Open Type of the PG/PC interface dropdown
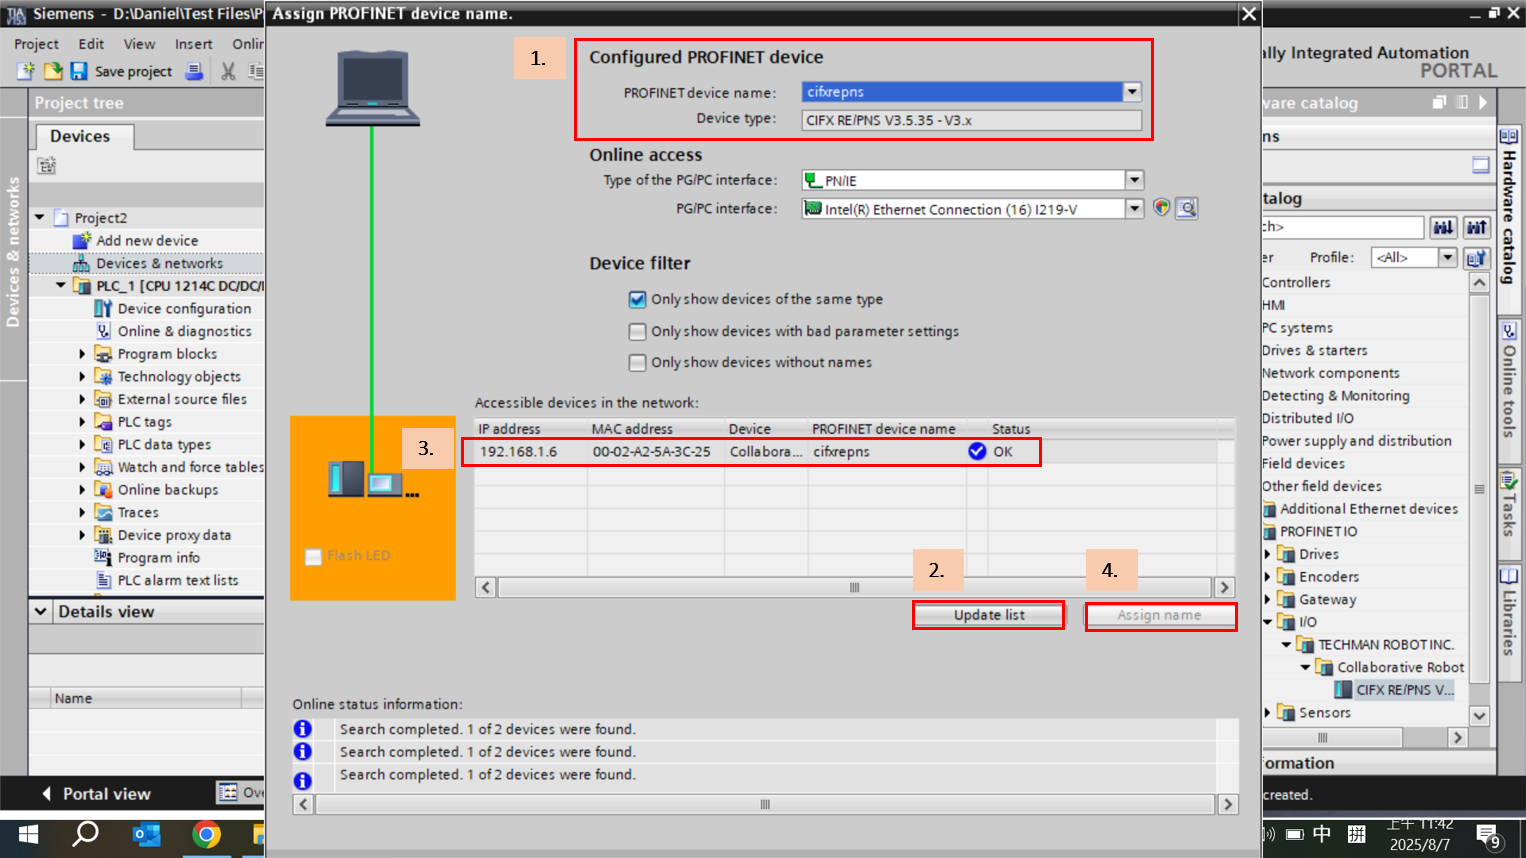1526x858 pixels. pos(1134,180)
